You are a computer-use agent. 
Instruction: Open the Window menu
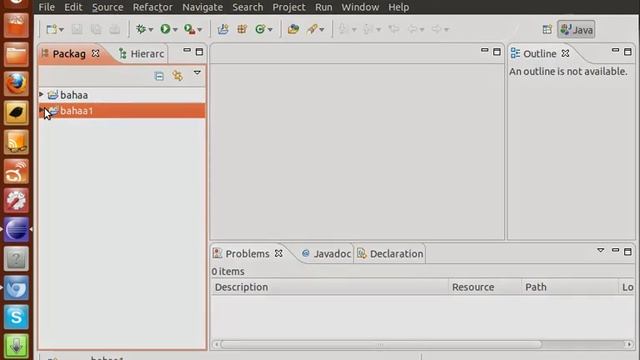[x=360, y=7]
